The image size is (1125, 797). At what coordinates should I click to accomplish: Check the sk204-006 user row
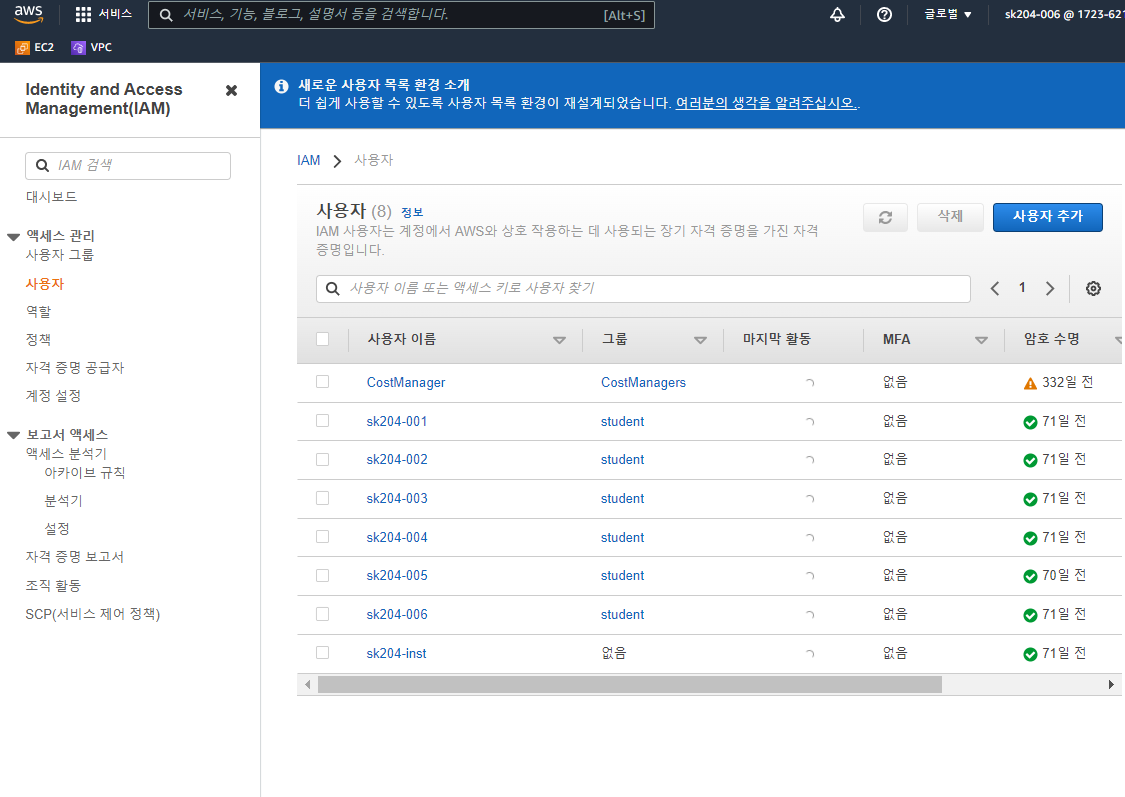tap(323, 614)
